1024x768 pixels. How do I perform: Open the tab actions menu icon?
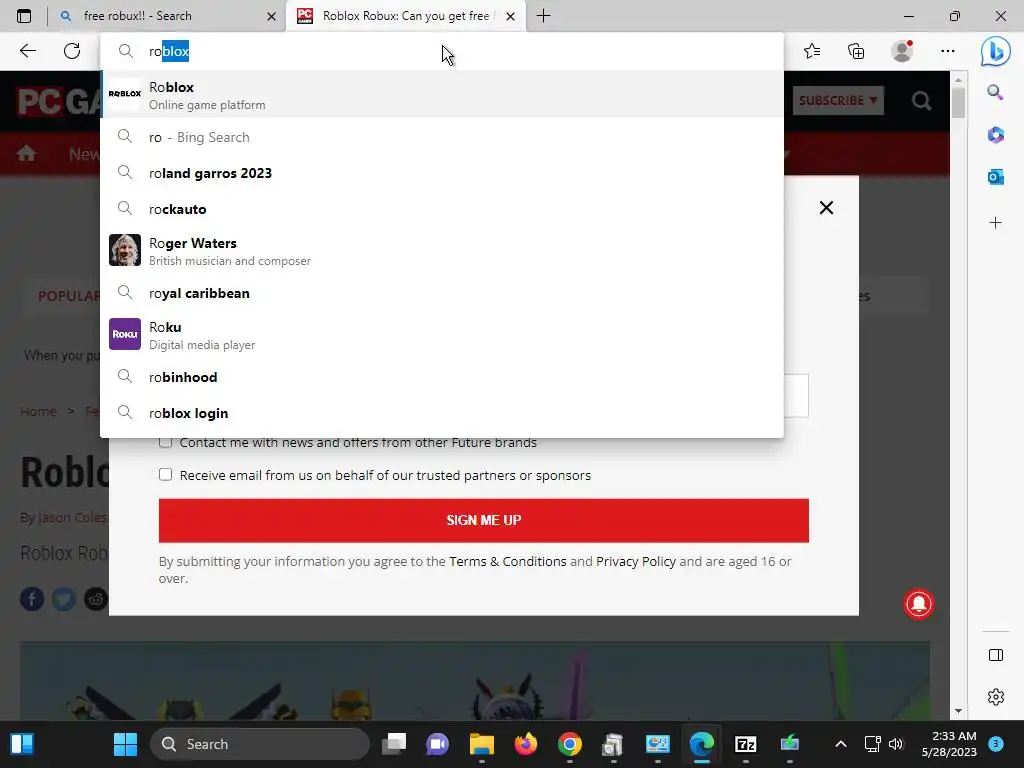24,16
